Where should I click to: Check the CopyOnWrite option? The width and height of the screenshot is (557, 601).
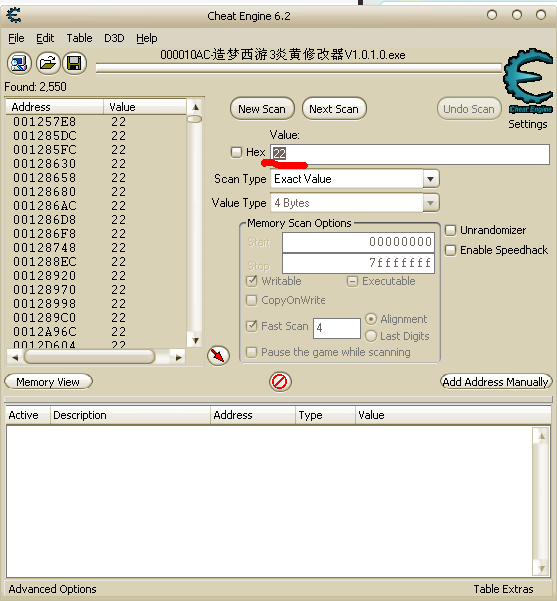click(x=251, y=300)
